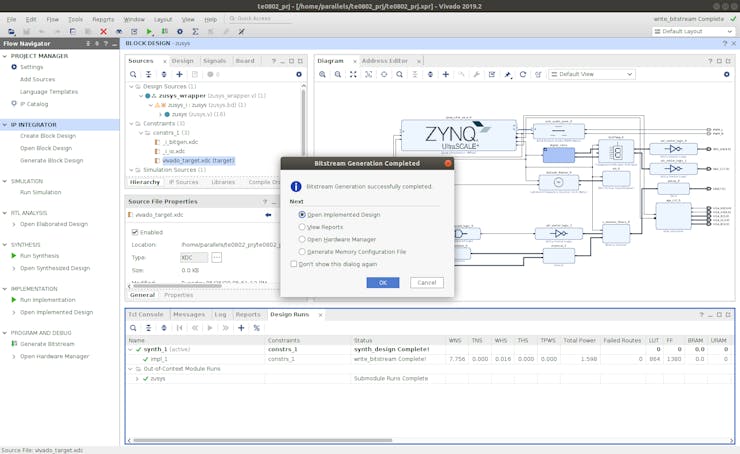This screenshot has width=740, height=454.
Task: Click the green Run Synthesis/Implementation toolbar arrow
Action: (150, 32)
